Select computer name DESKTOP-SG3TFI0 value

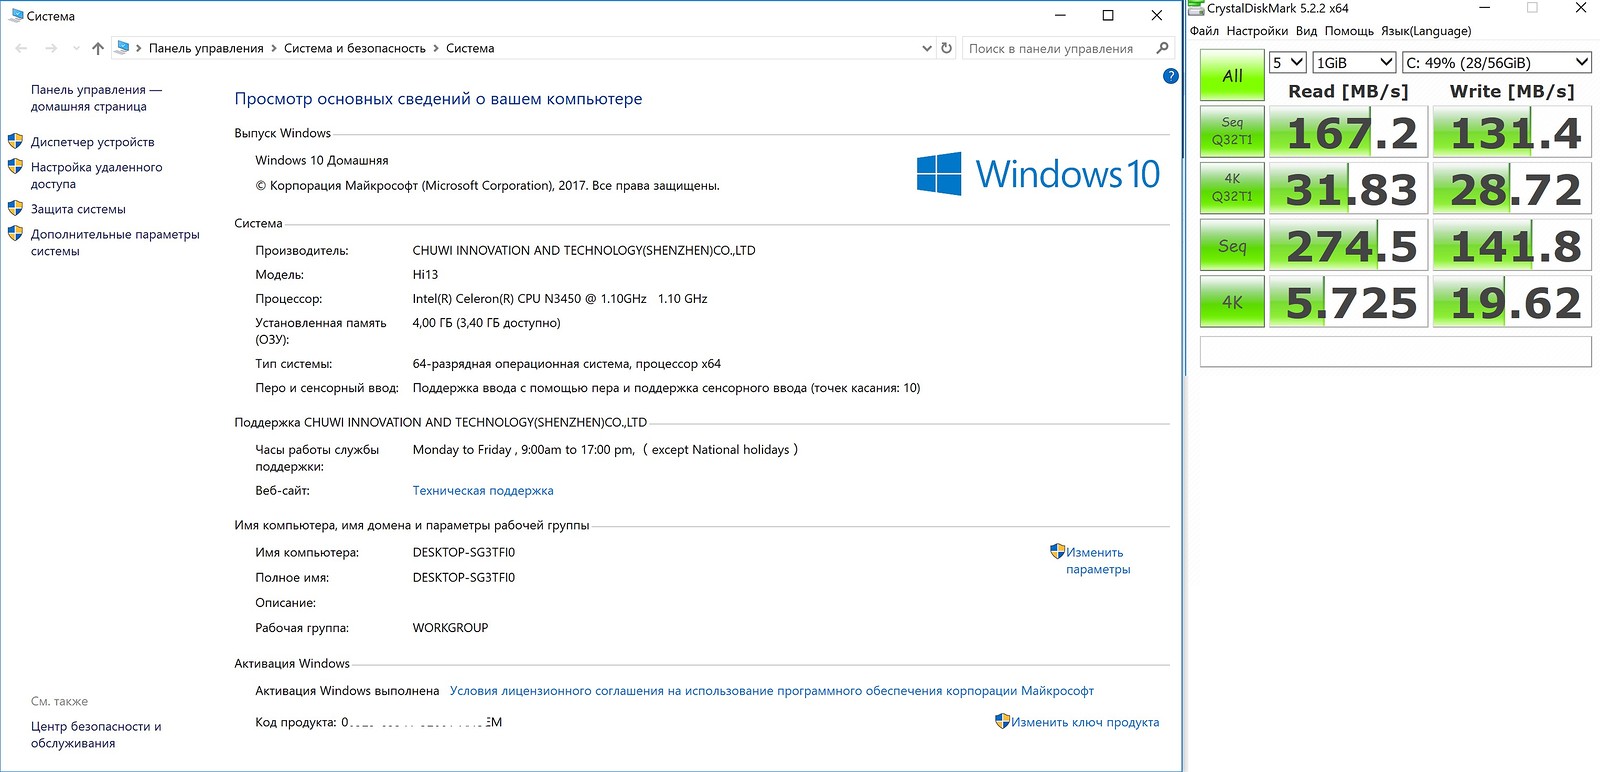coord(464,552)
